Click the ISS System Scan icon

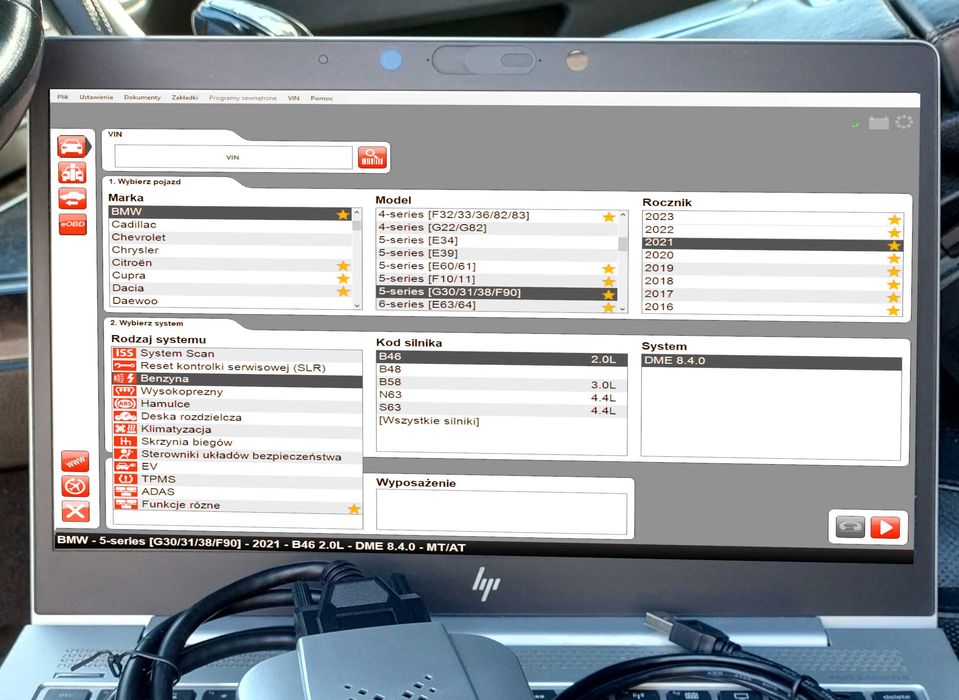click(x=124, y=353)
